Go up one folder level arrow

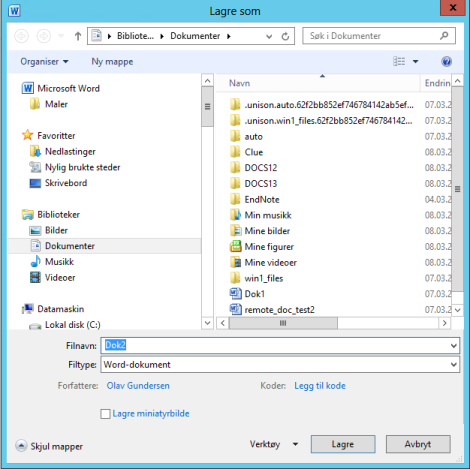pos(78,36)
